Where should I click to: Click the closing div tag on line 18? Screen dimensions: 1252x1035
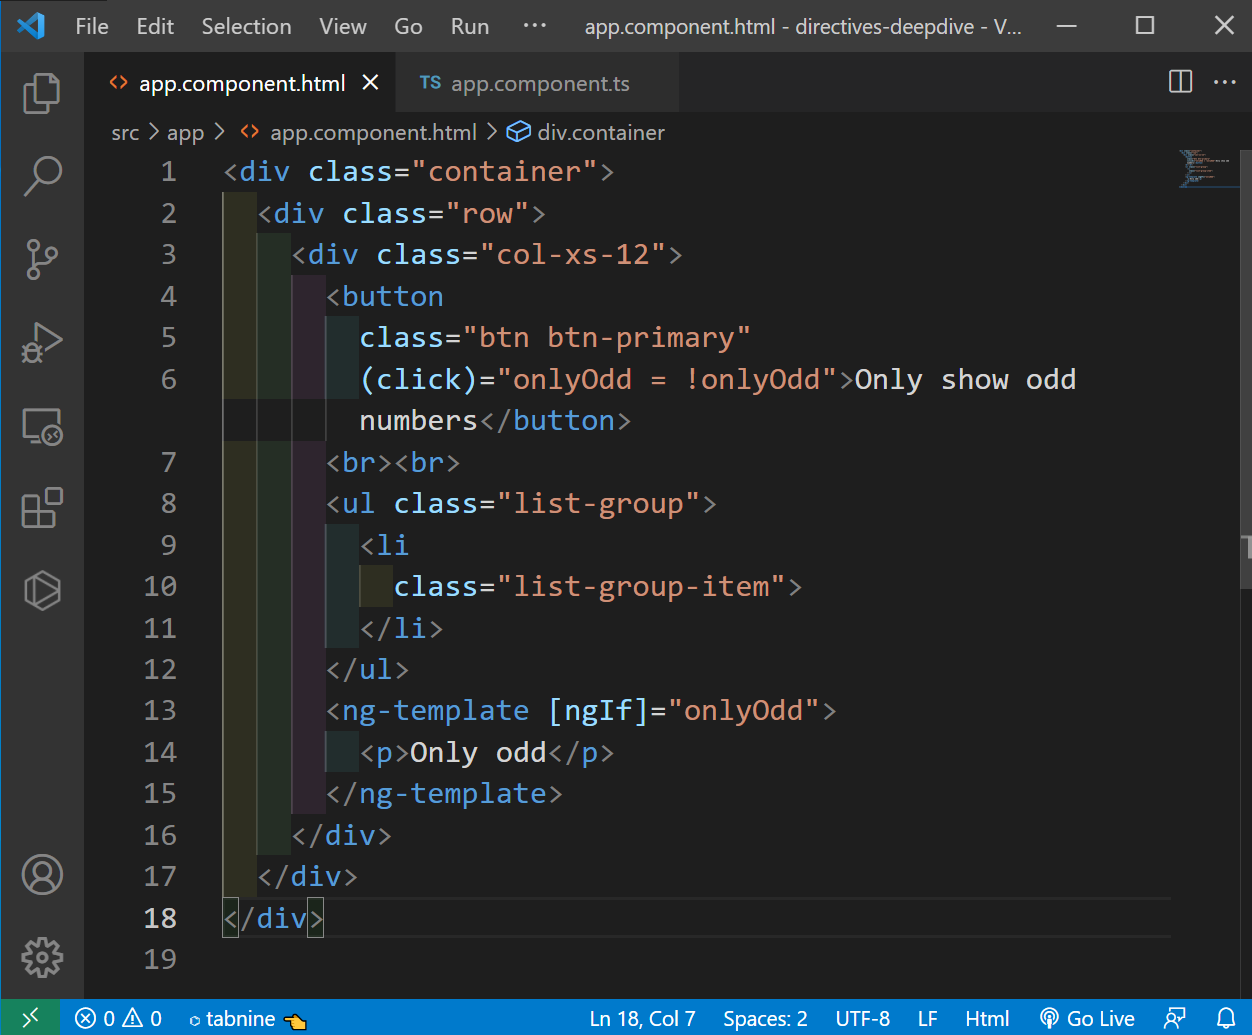(273, 918)
